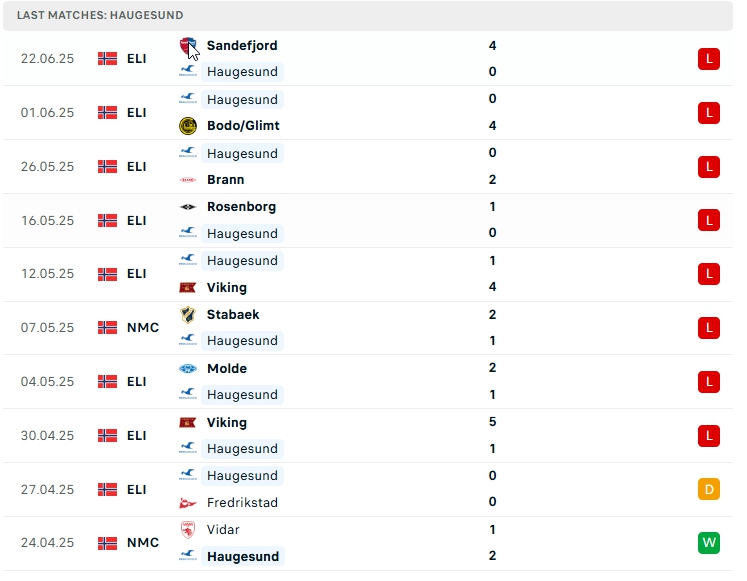Screen dimensions: 747x581
Task: Click ELI competition label on 16.05.25
Action: pos(137,221)
